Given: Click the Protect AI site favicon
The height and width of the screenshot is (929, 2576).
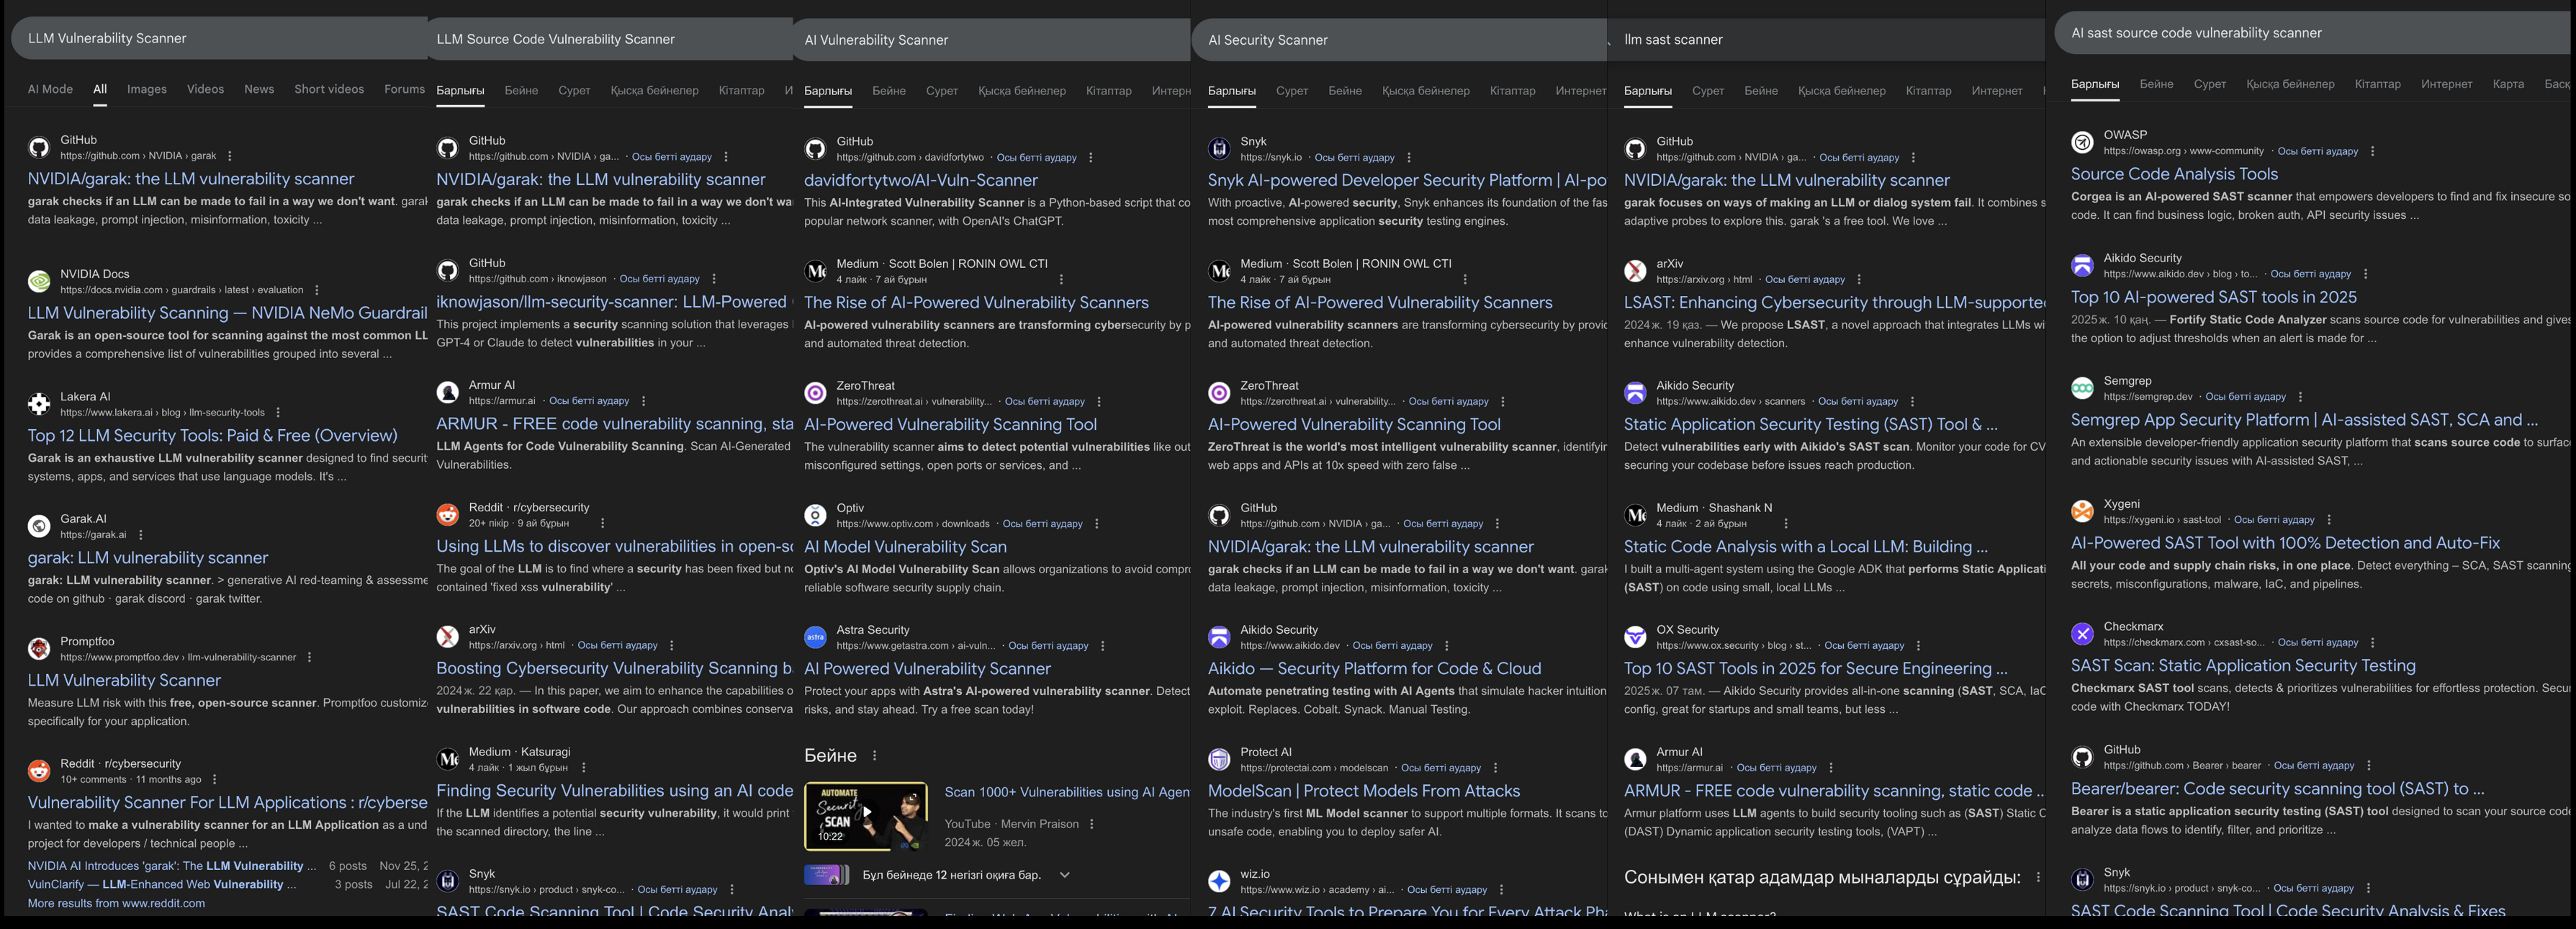Looking at the screenshot, I should point(1219,759).
